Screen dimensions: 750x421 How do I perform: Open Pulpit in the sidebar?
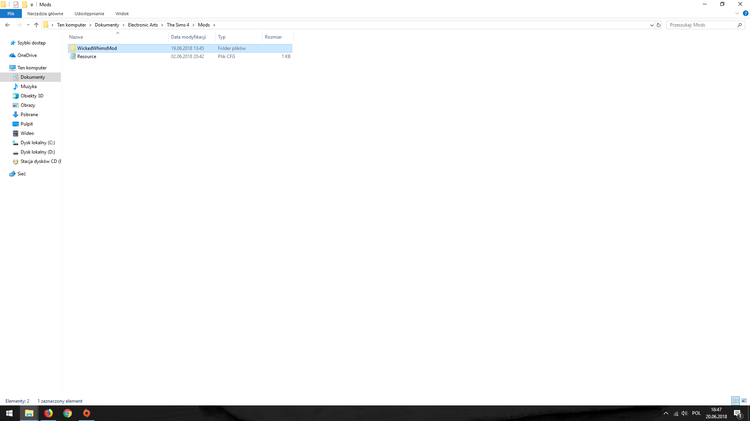click(x=26, y=124)
